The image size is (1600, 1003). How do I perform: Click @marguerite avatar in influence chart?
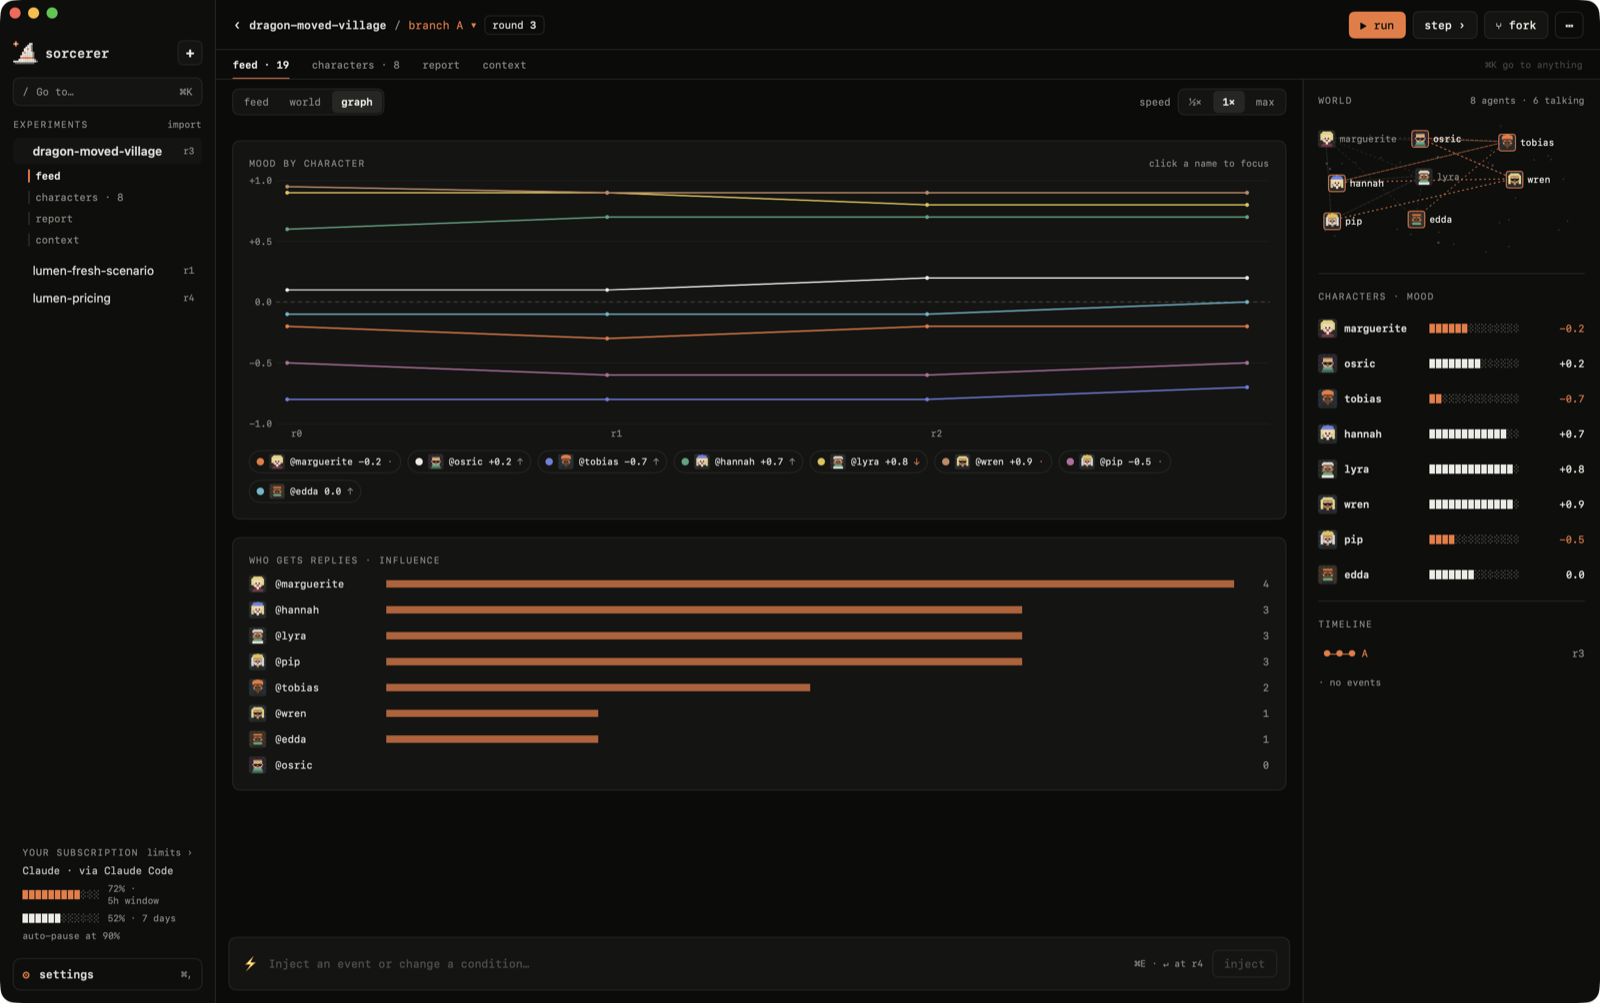(x=258, y=584)
